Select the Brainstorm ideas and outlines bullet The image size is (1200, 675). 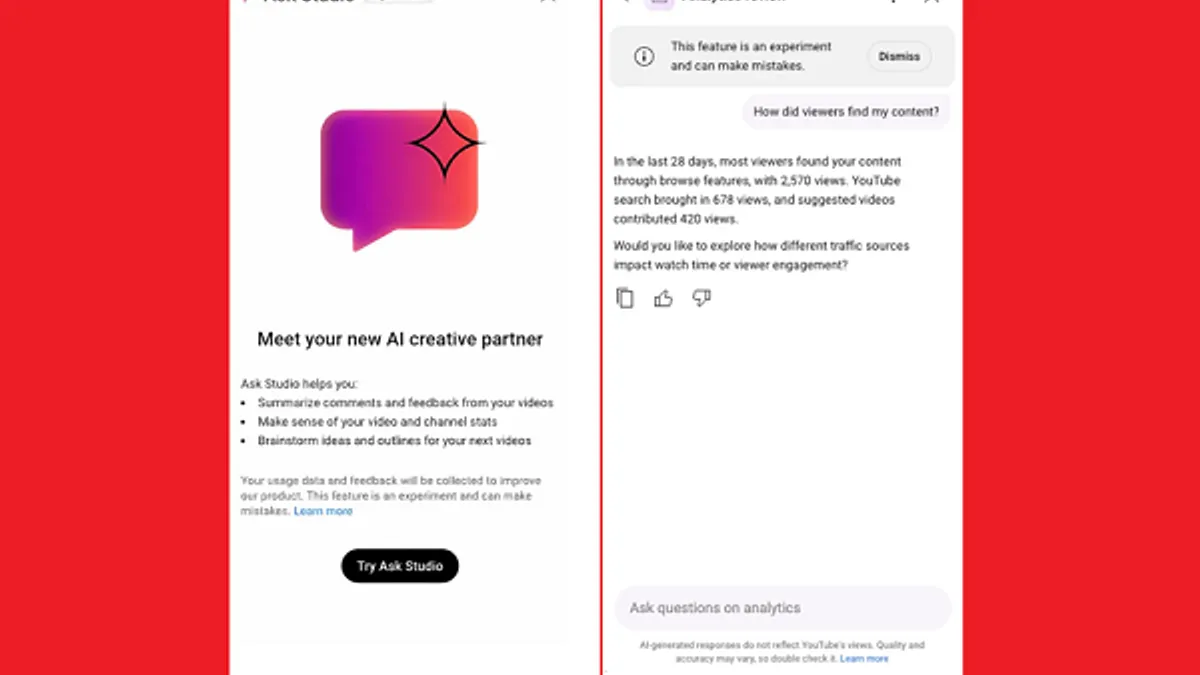(394, 441)
